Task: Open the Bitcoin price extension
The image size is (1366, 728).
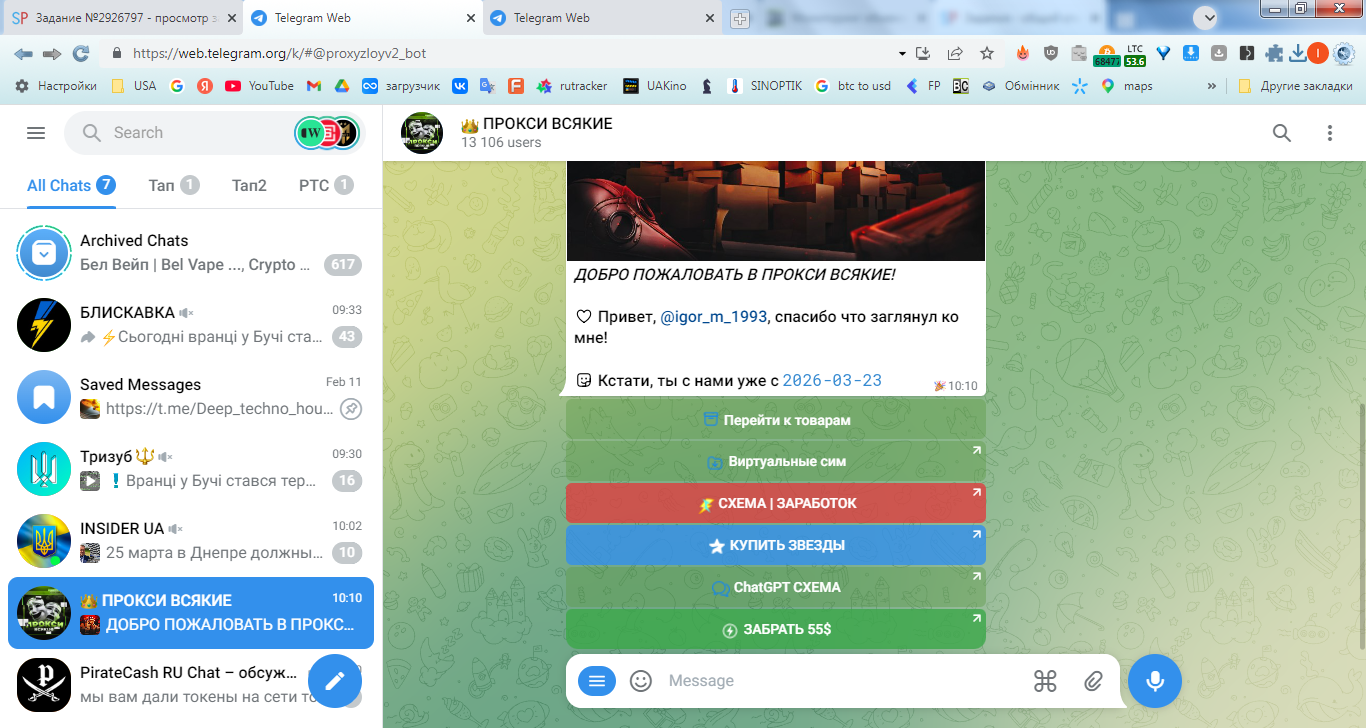Action: 1107,54
